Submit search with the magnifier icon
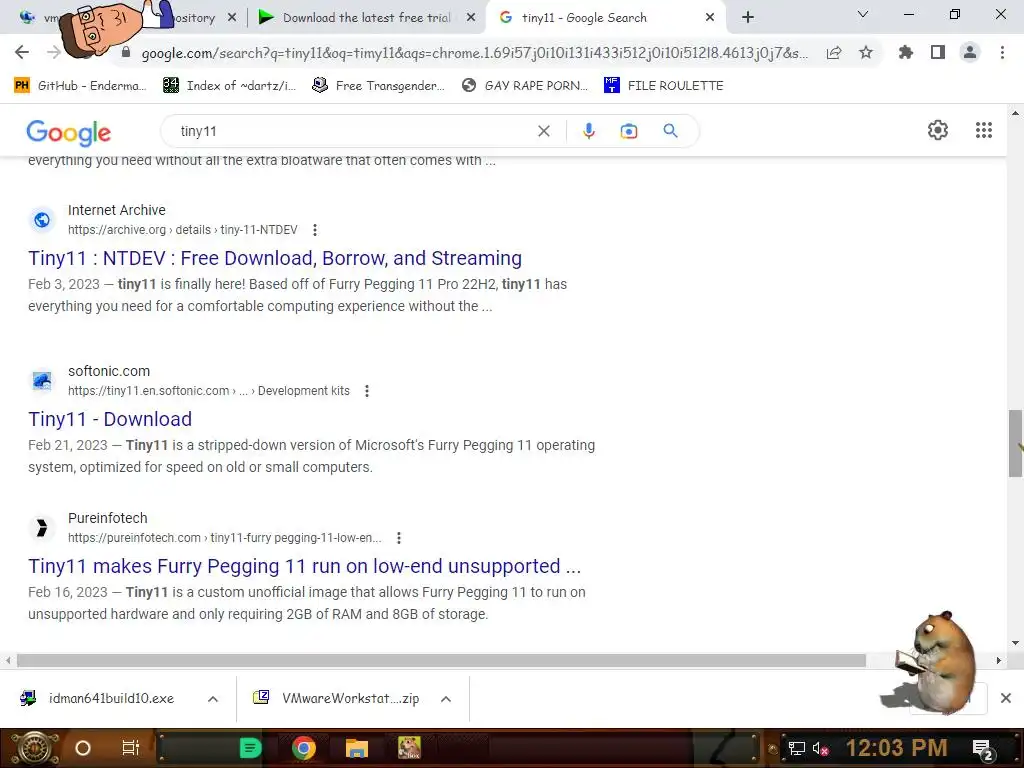This screenshot has height=768, width=1024. click(x=670, y=131)
